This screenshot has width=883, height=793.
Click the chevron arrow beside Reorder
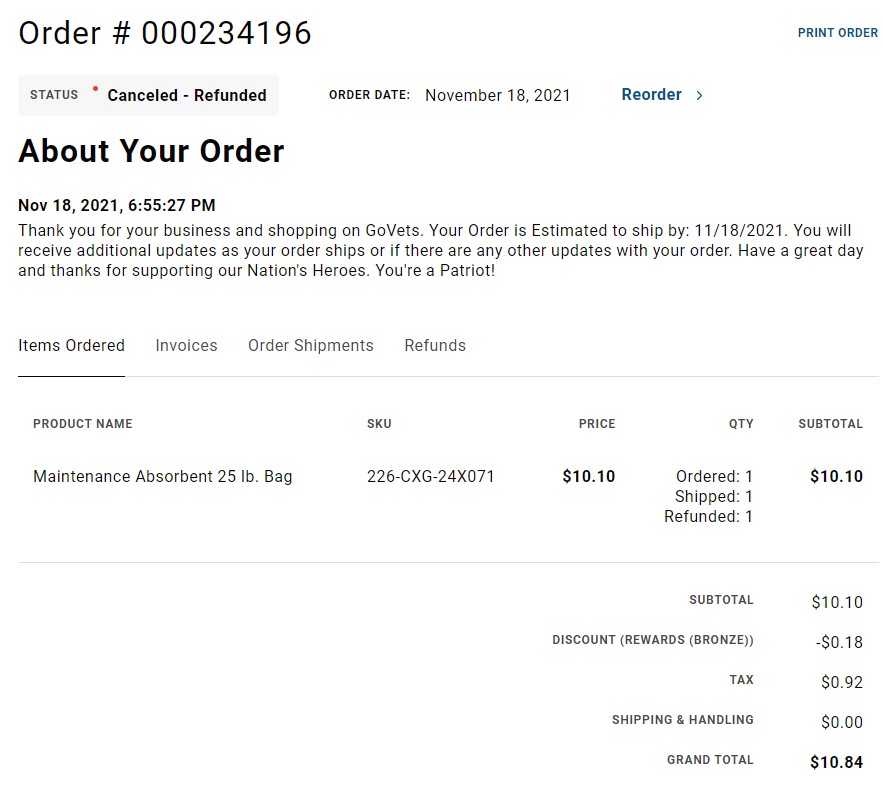[x=699, y=95]
